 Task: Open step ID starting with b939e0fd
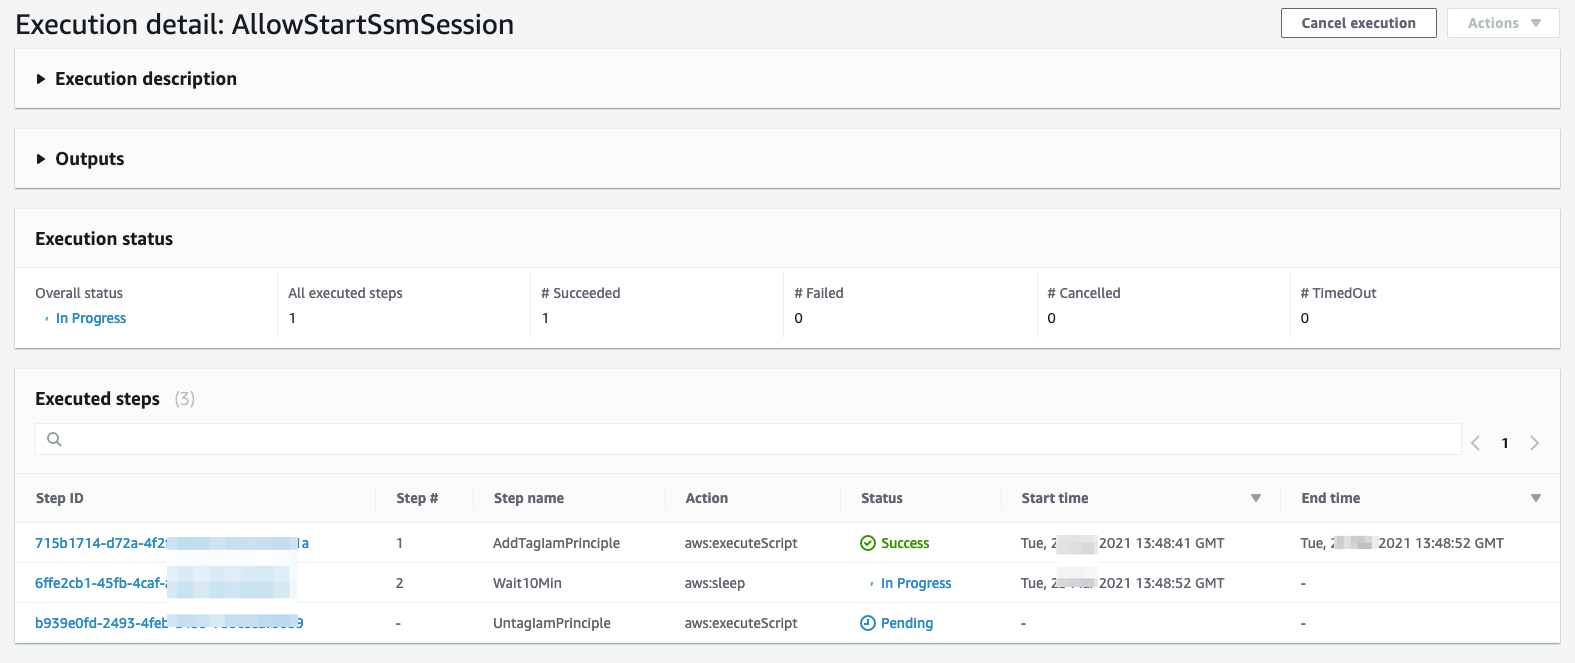click(x=100, y=623)
